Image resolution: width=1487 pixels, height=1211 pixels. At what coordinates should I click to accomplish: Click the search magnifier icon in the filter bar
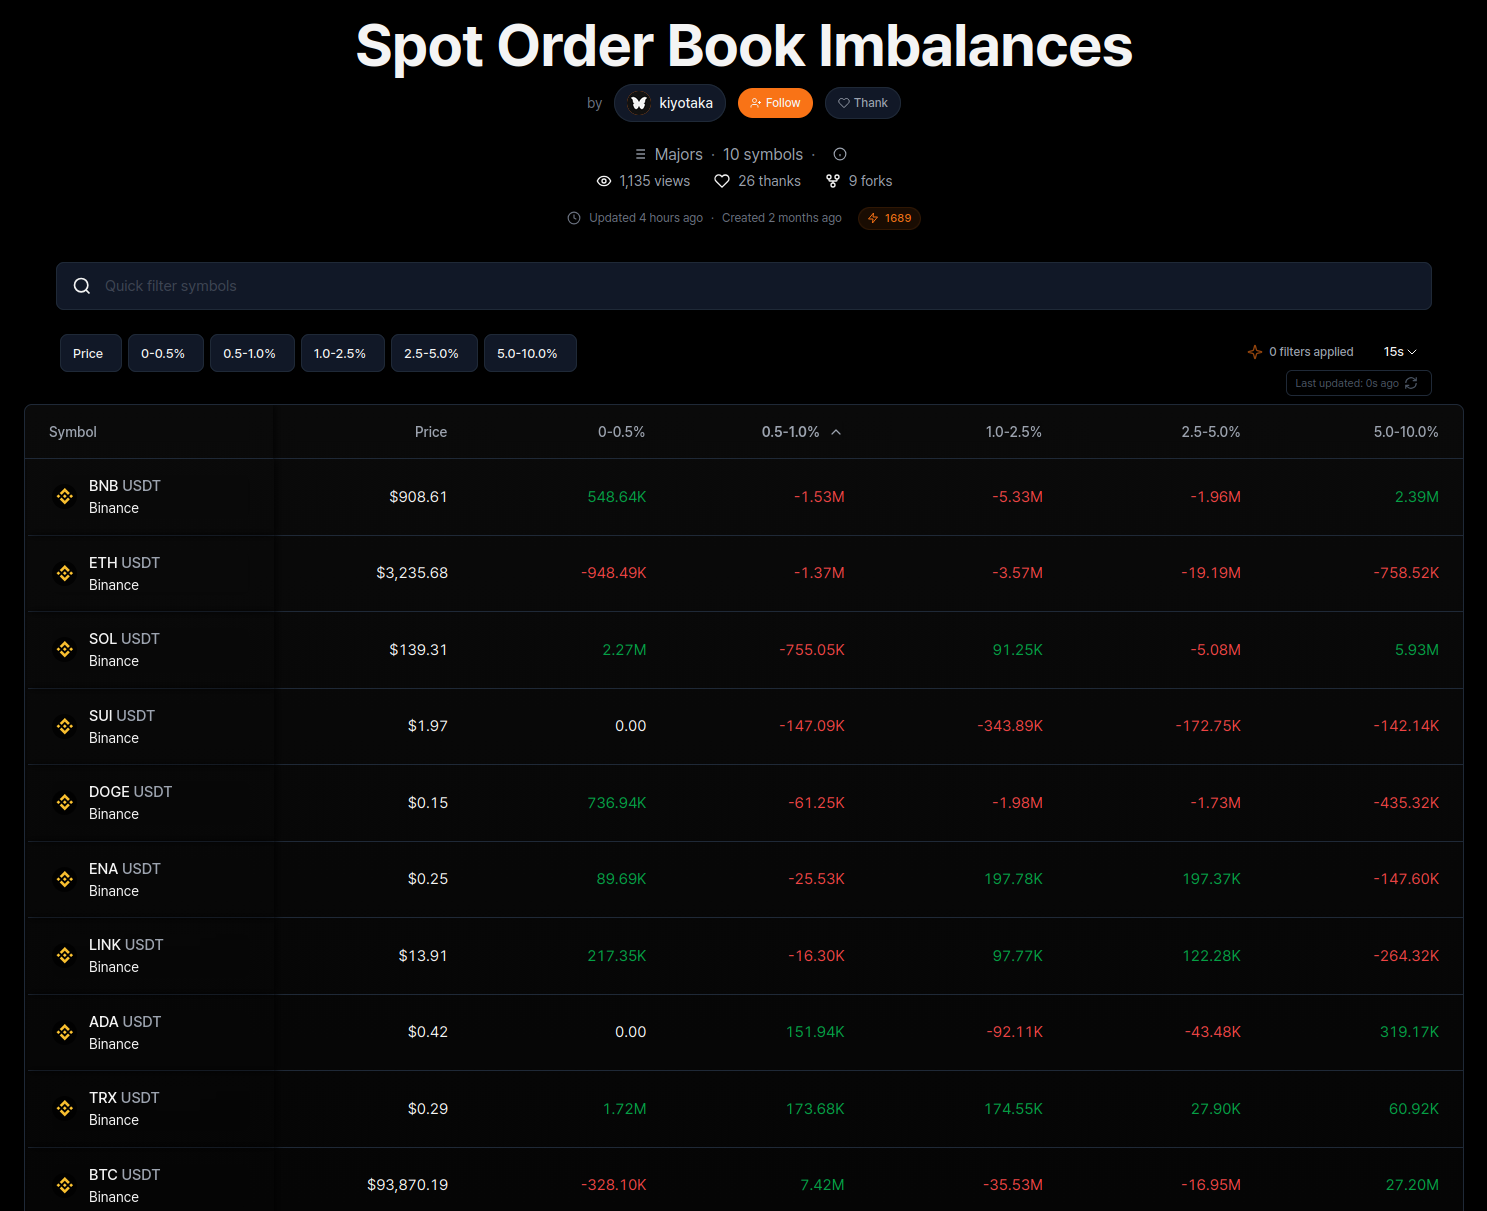click(82, 286)
